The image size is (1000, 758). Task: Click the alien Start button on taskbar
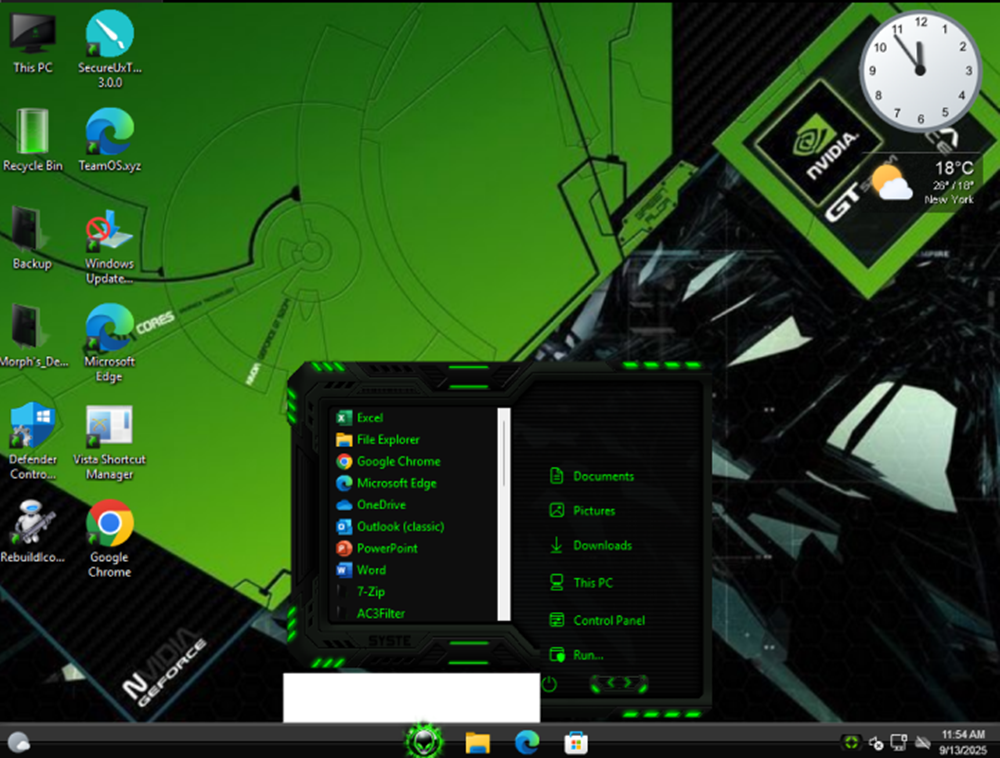click(423, 741)
